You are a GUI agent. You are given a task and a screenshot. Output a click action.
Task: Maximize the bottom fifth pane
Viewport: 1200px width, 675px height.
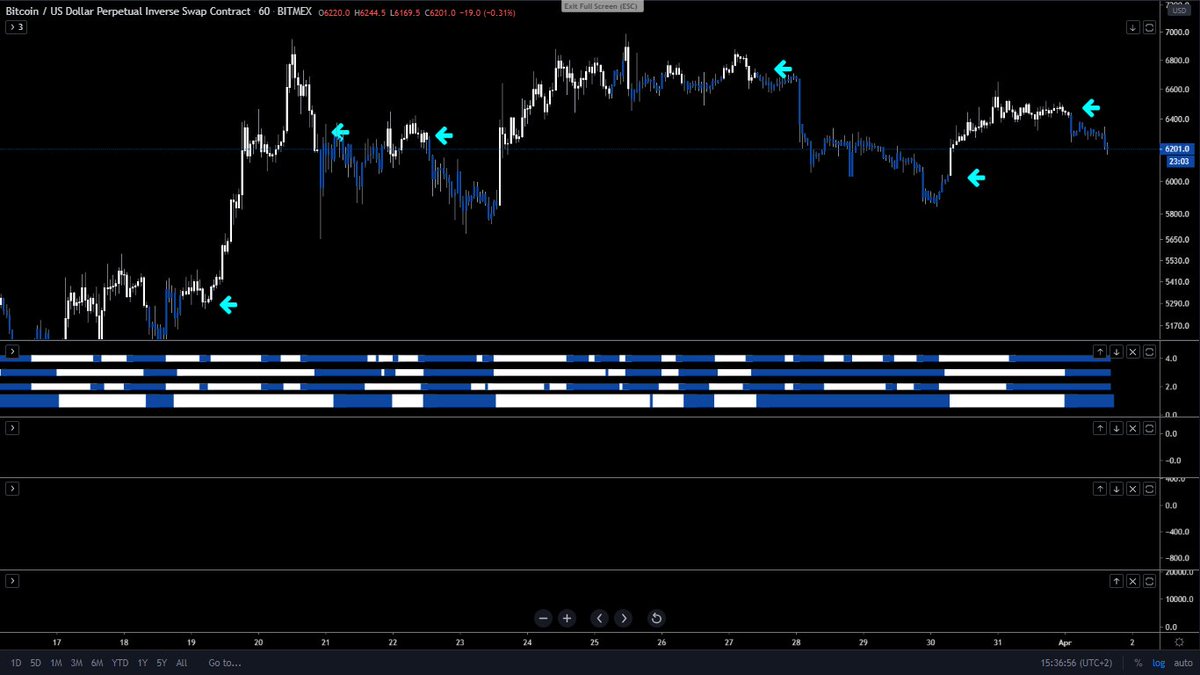coord(1148,581)
